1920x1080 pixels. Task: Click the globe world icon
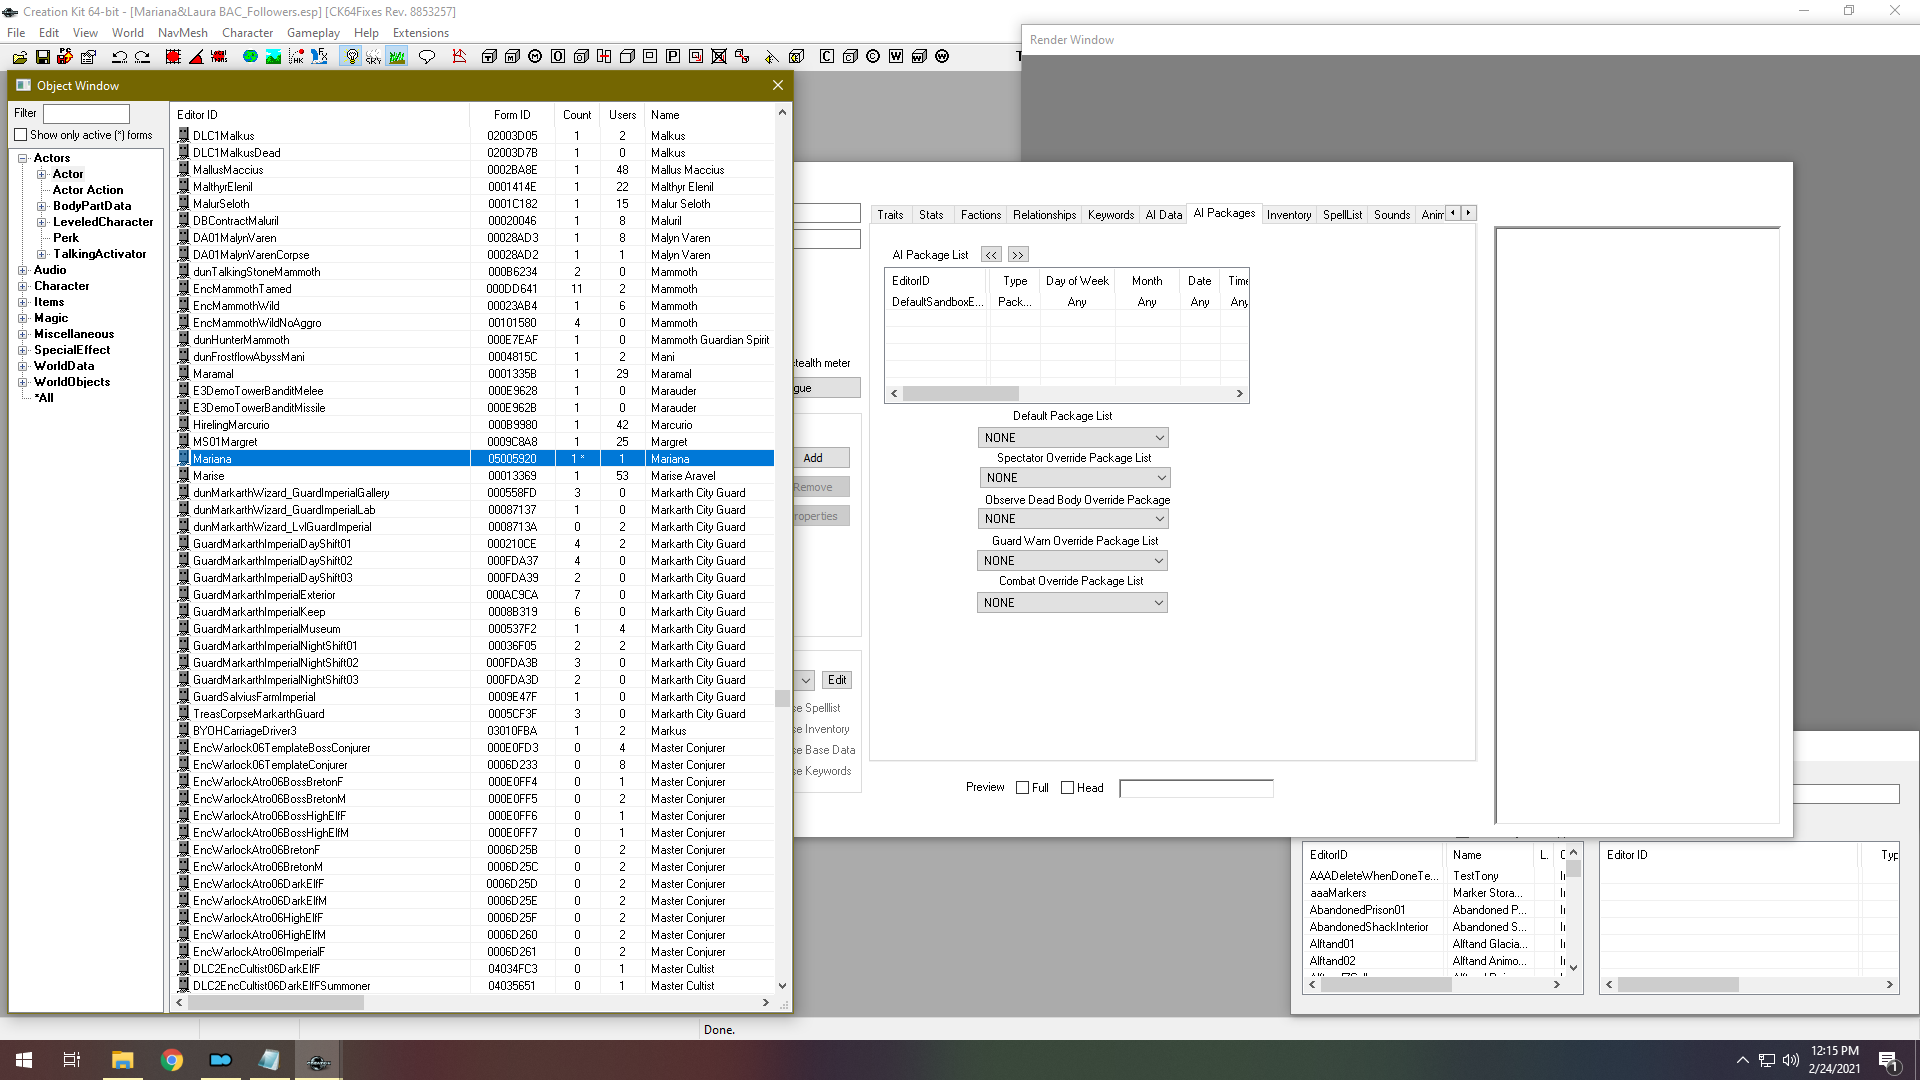click(250, 57)
